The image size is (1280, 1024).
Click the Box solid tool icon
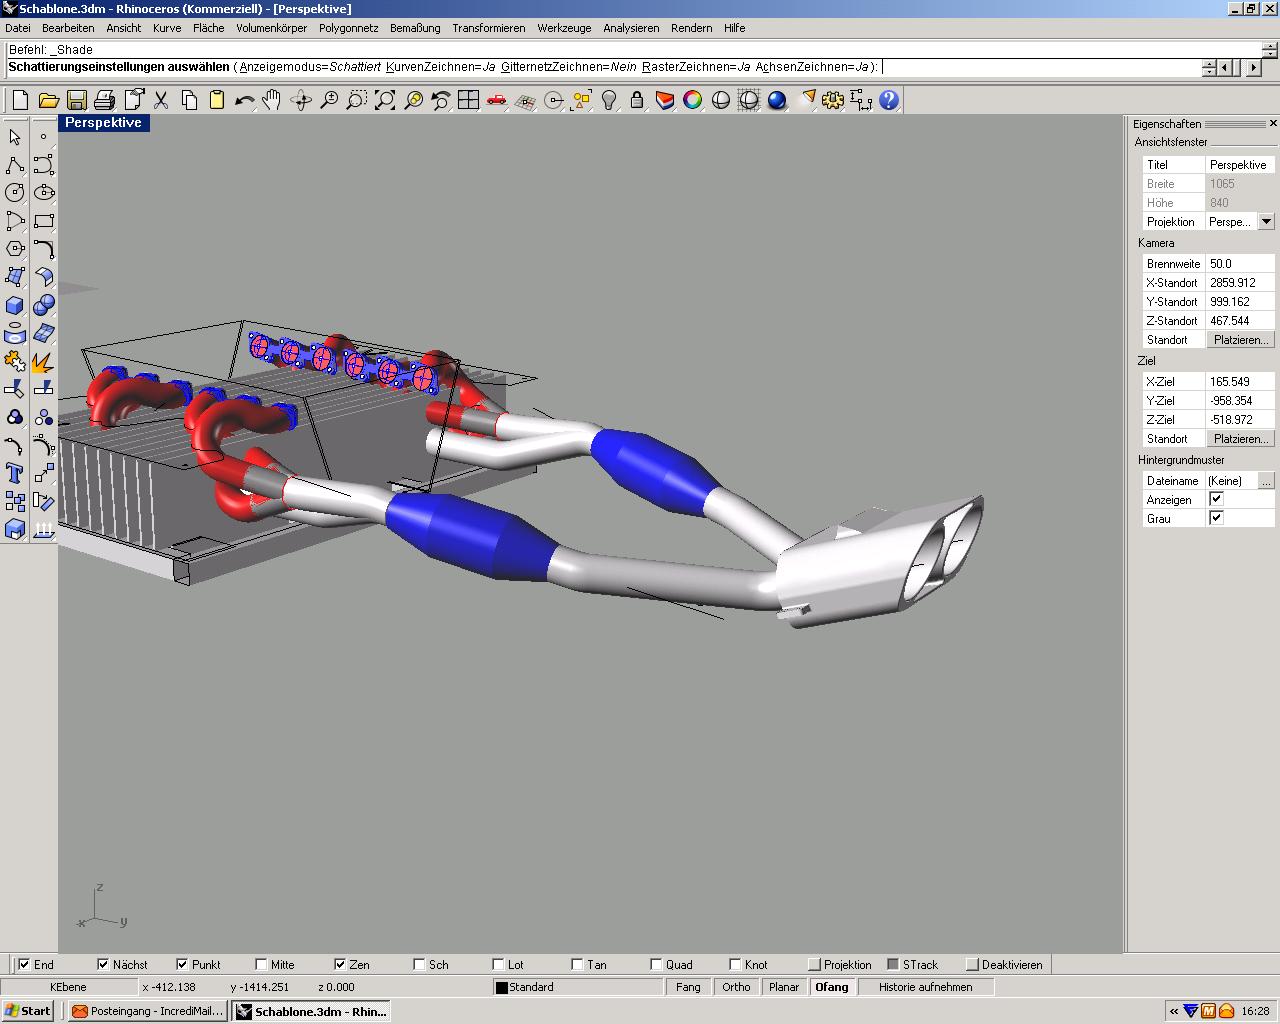[15, 305]
